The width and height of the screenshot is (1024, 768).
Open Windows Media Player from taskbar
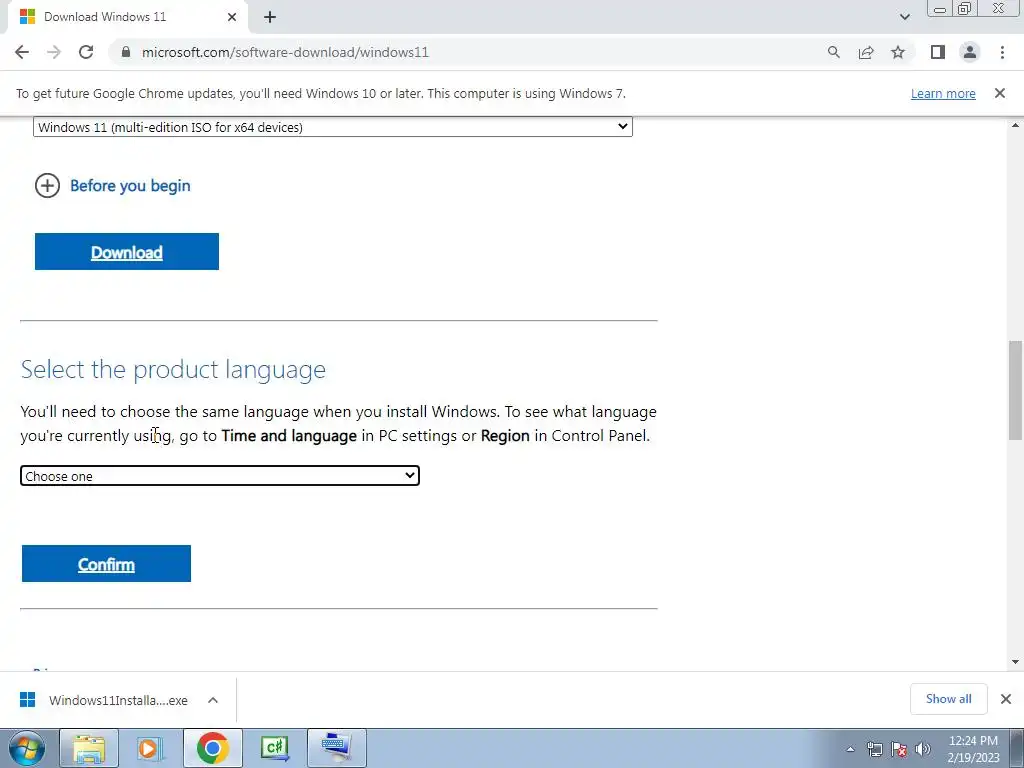[149, 748]
